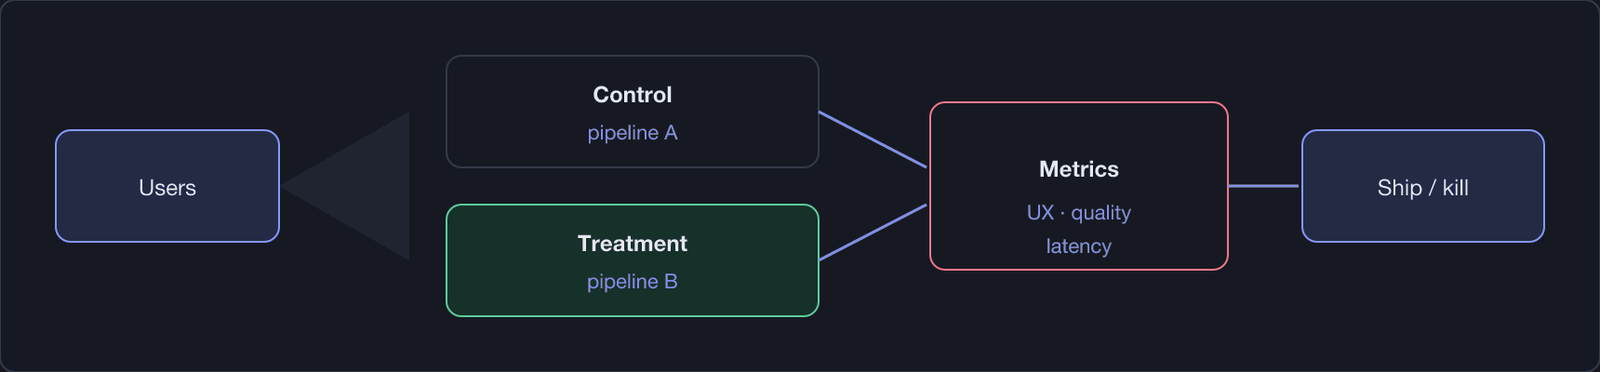
Task: Click the dark triangle splitter shape
Action: point(360,186)
